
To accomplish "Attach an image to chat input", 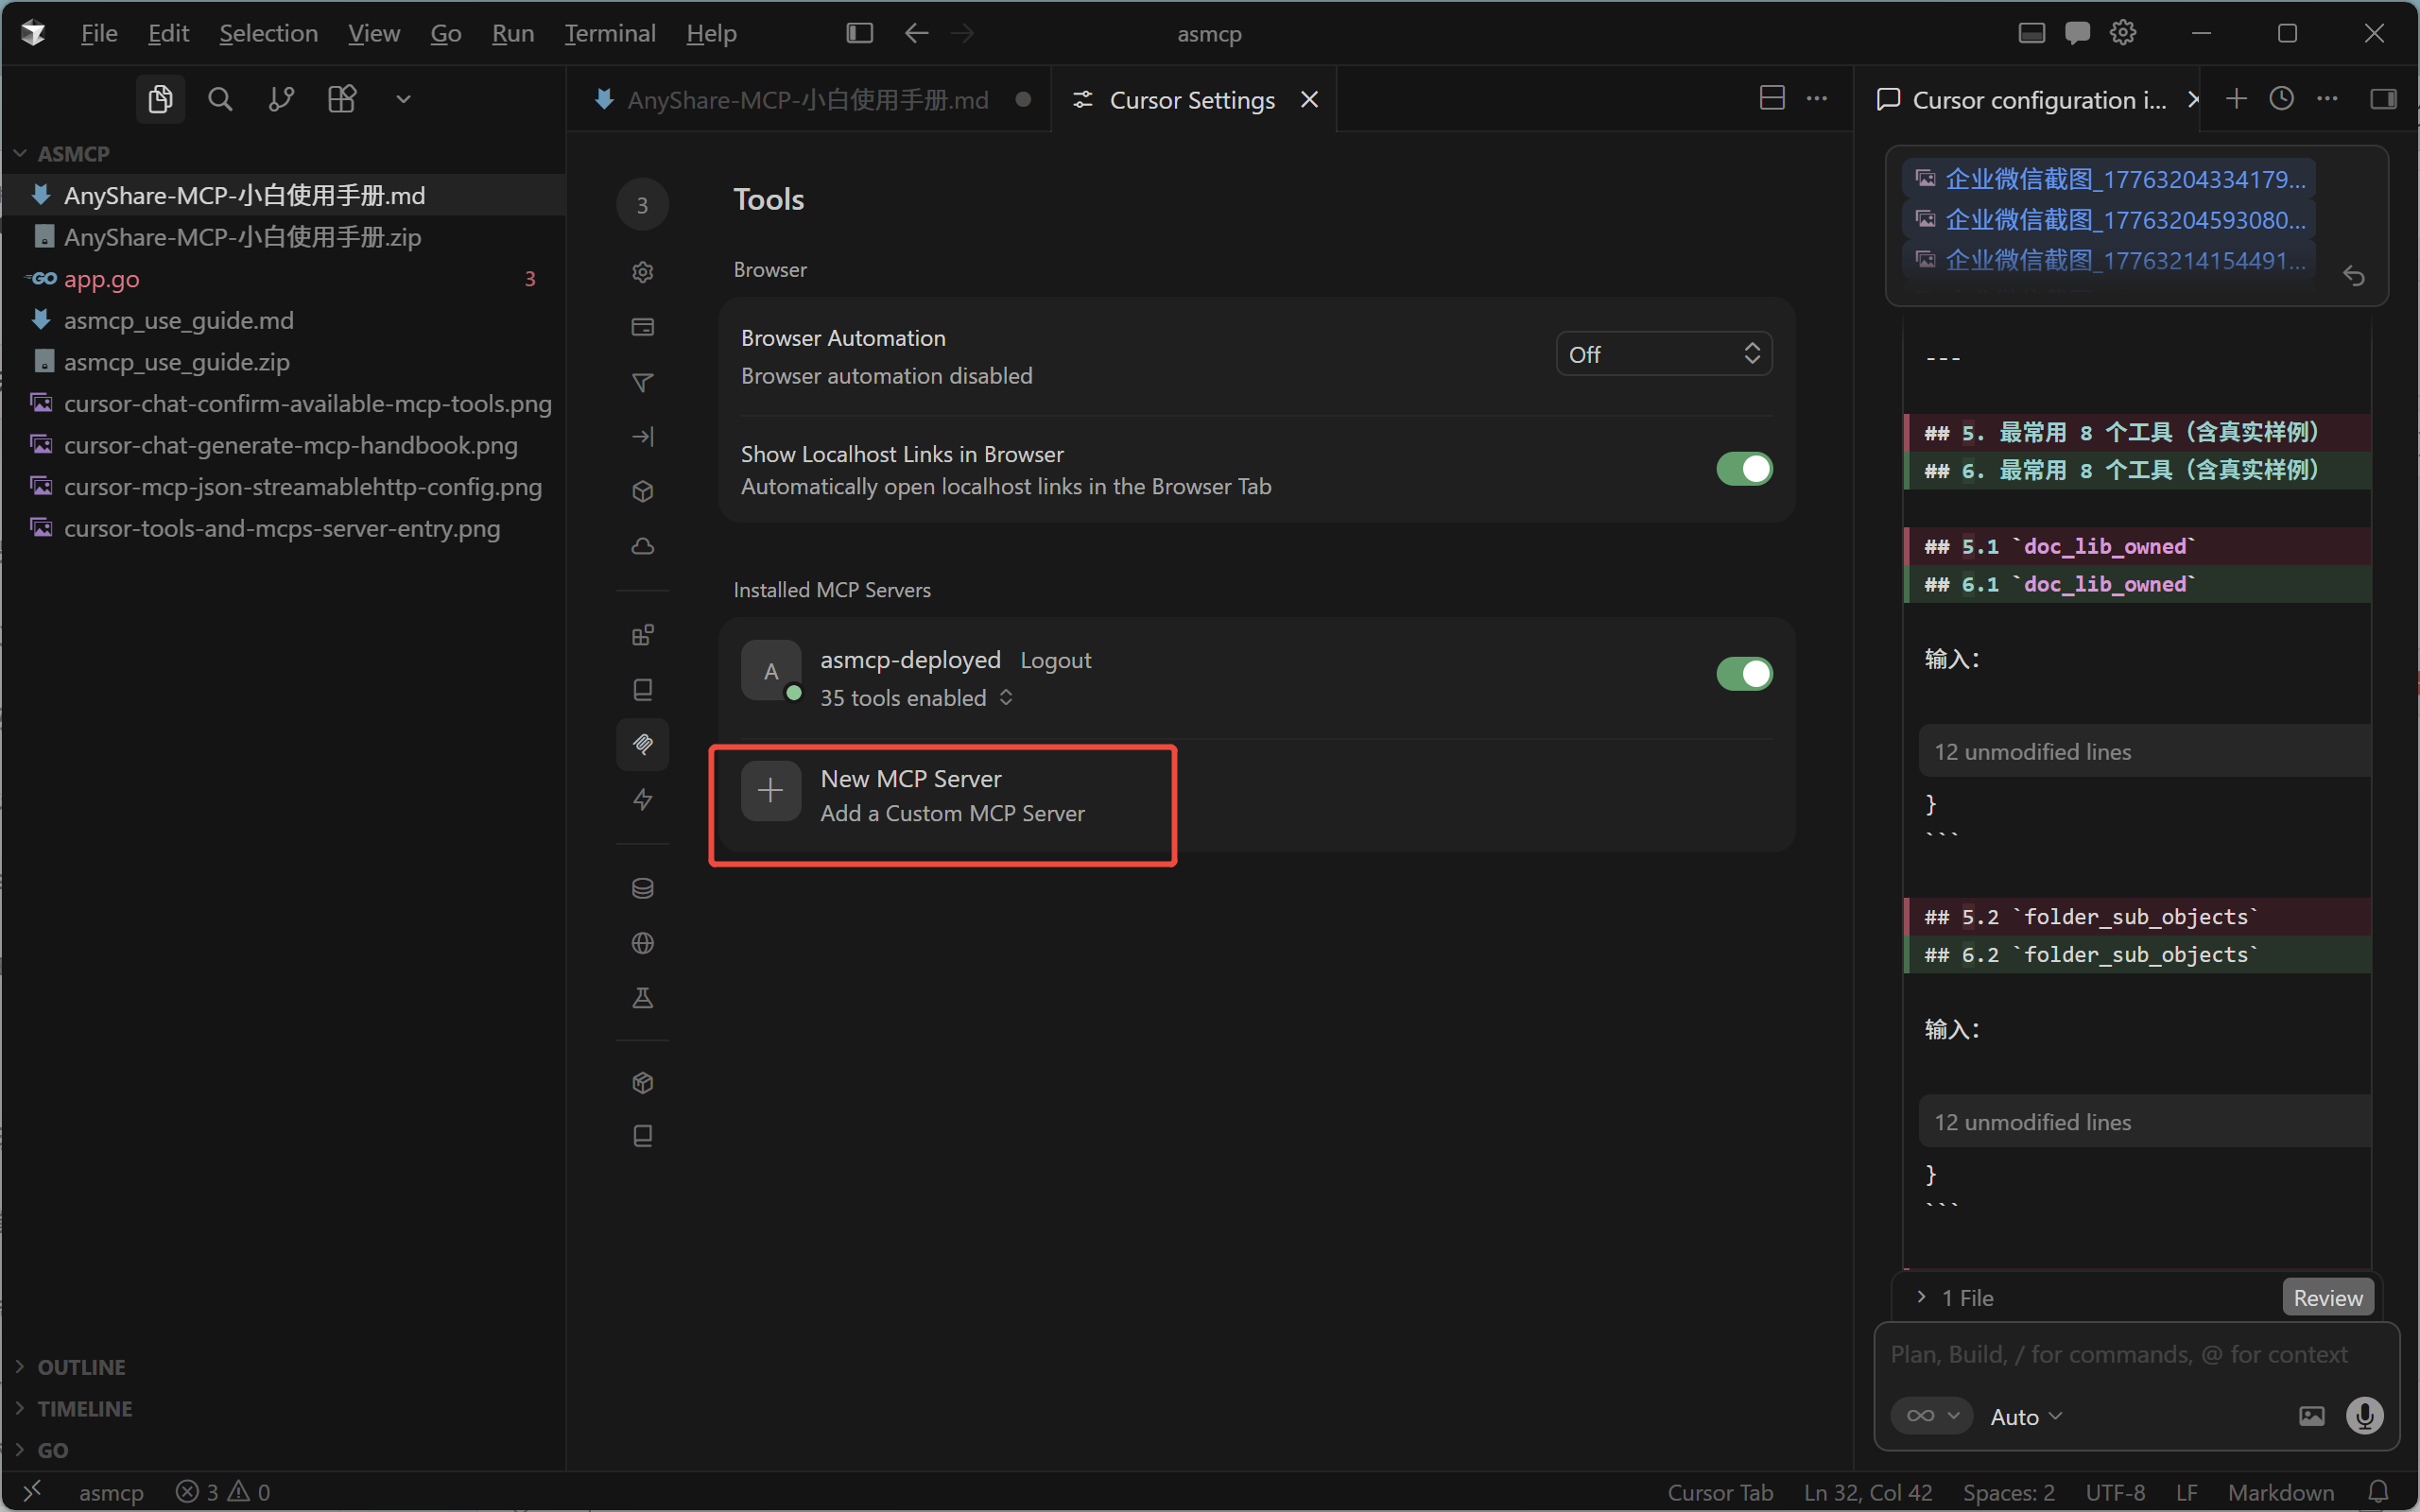I will point(2311,1415).
